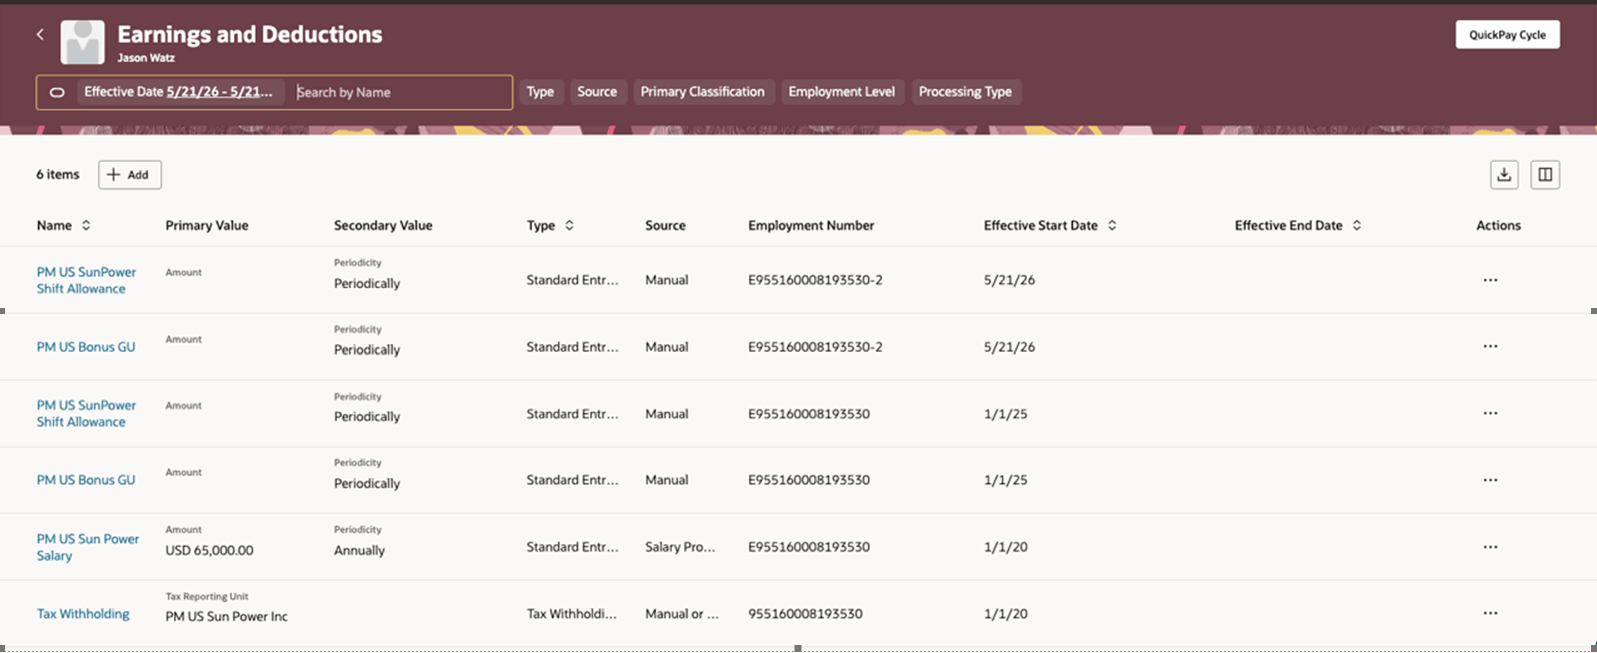The image size is (1597, 653).
Task: Open PM US Bonus GU dated 5/21/26
Action: pyautogui.click(x=86, y=347)
